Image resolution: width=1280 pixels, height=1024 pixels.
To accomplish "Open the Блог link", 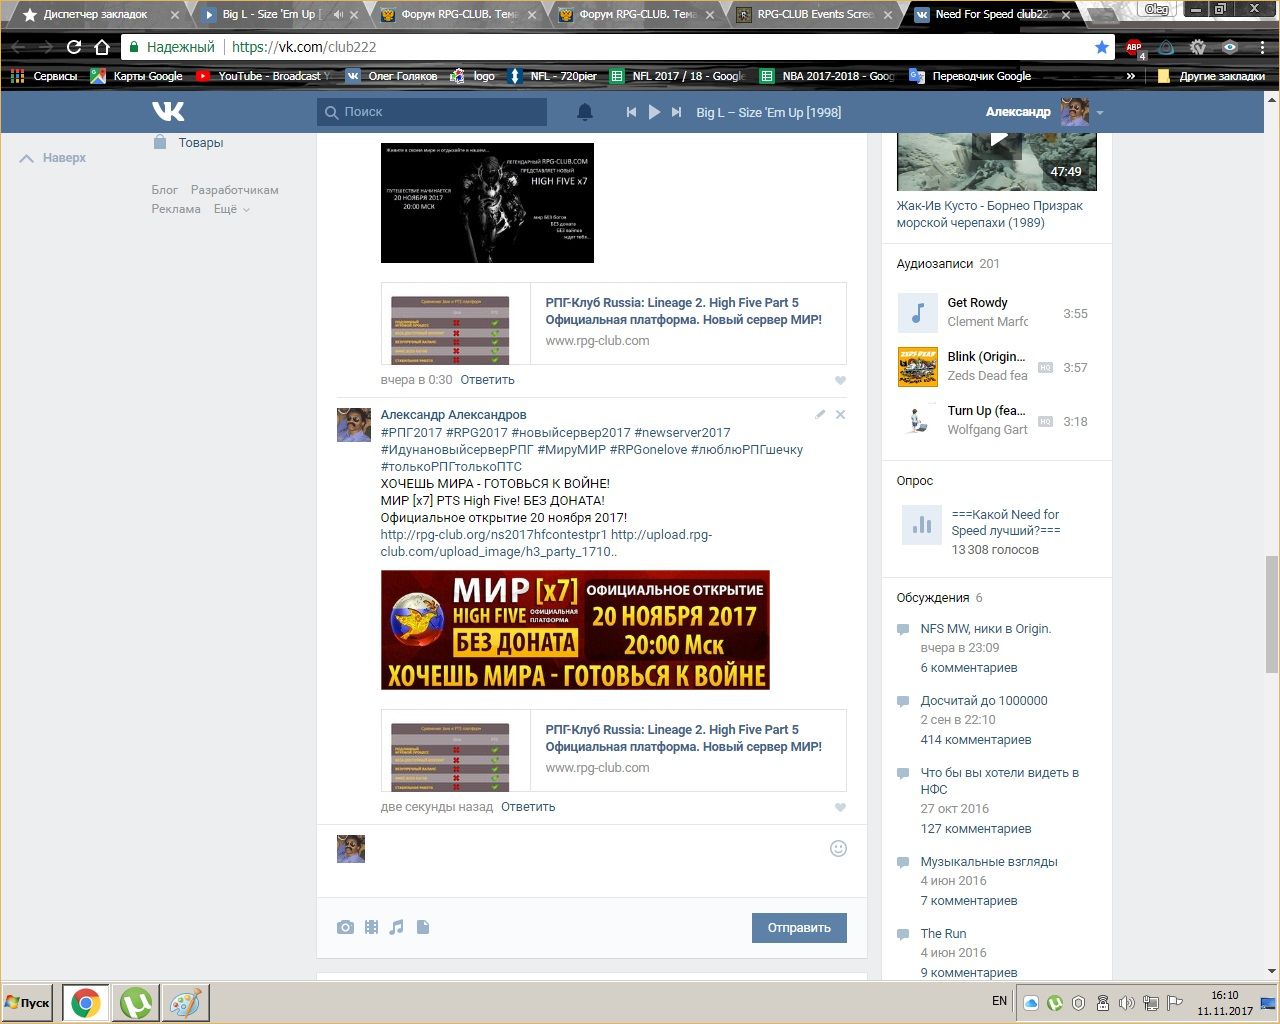I will [165, 190].
